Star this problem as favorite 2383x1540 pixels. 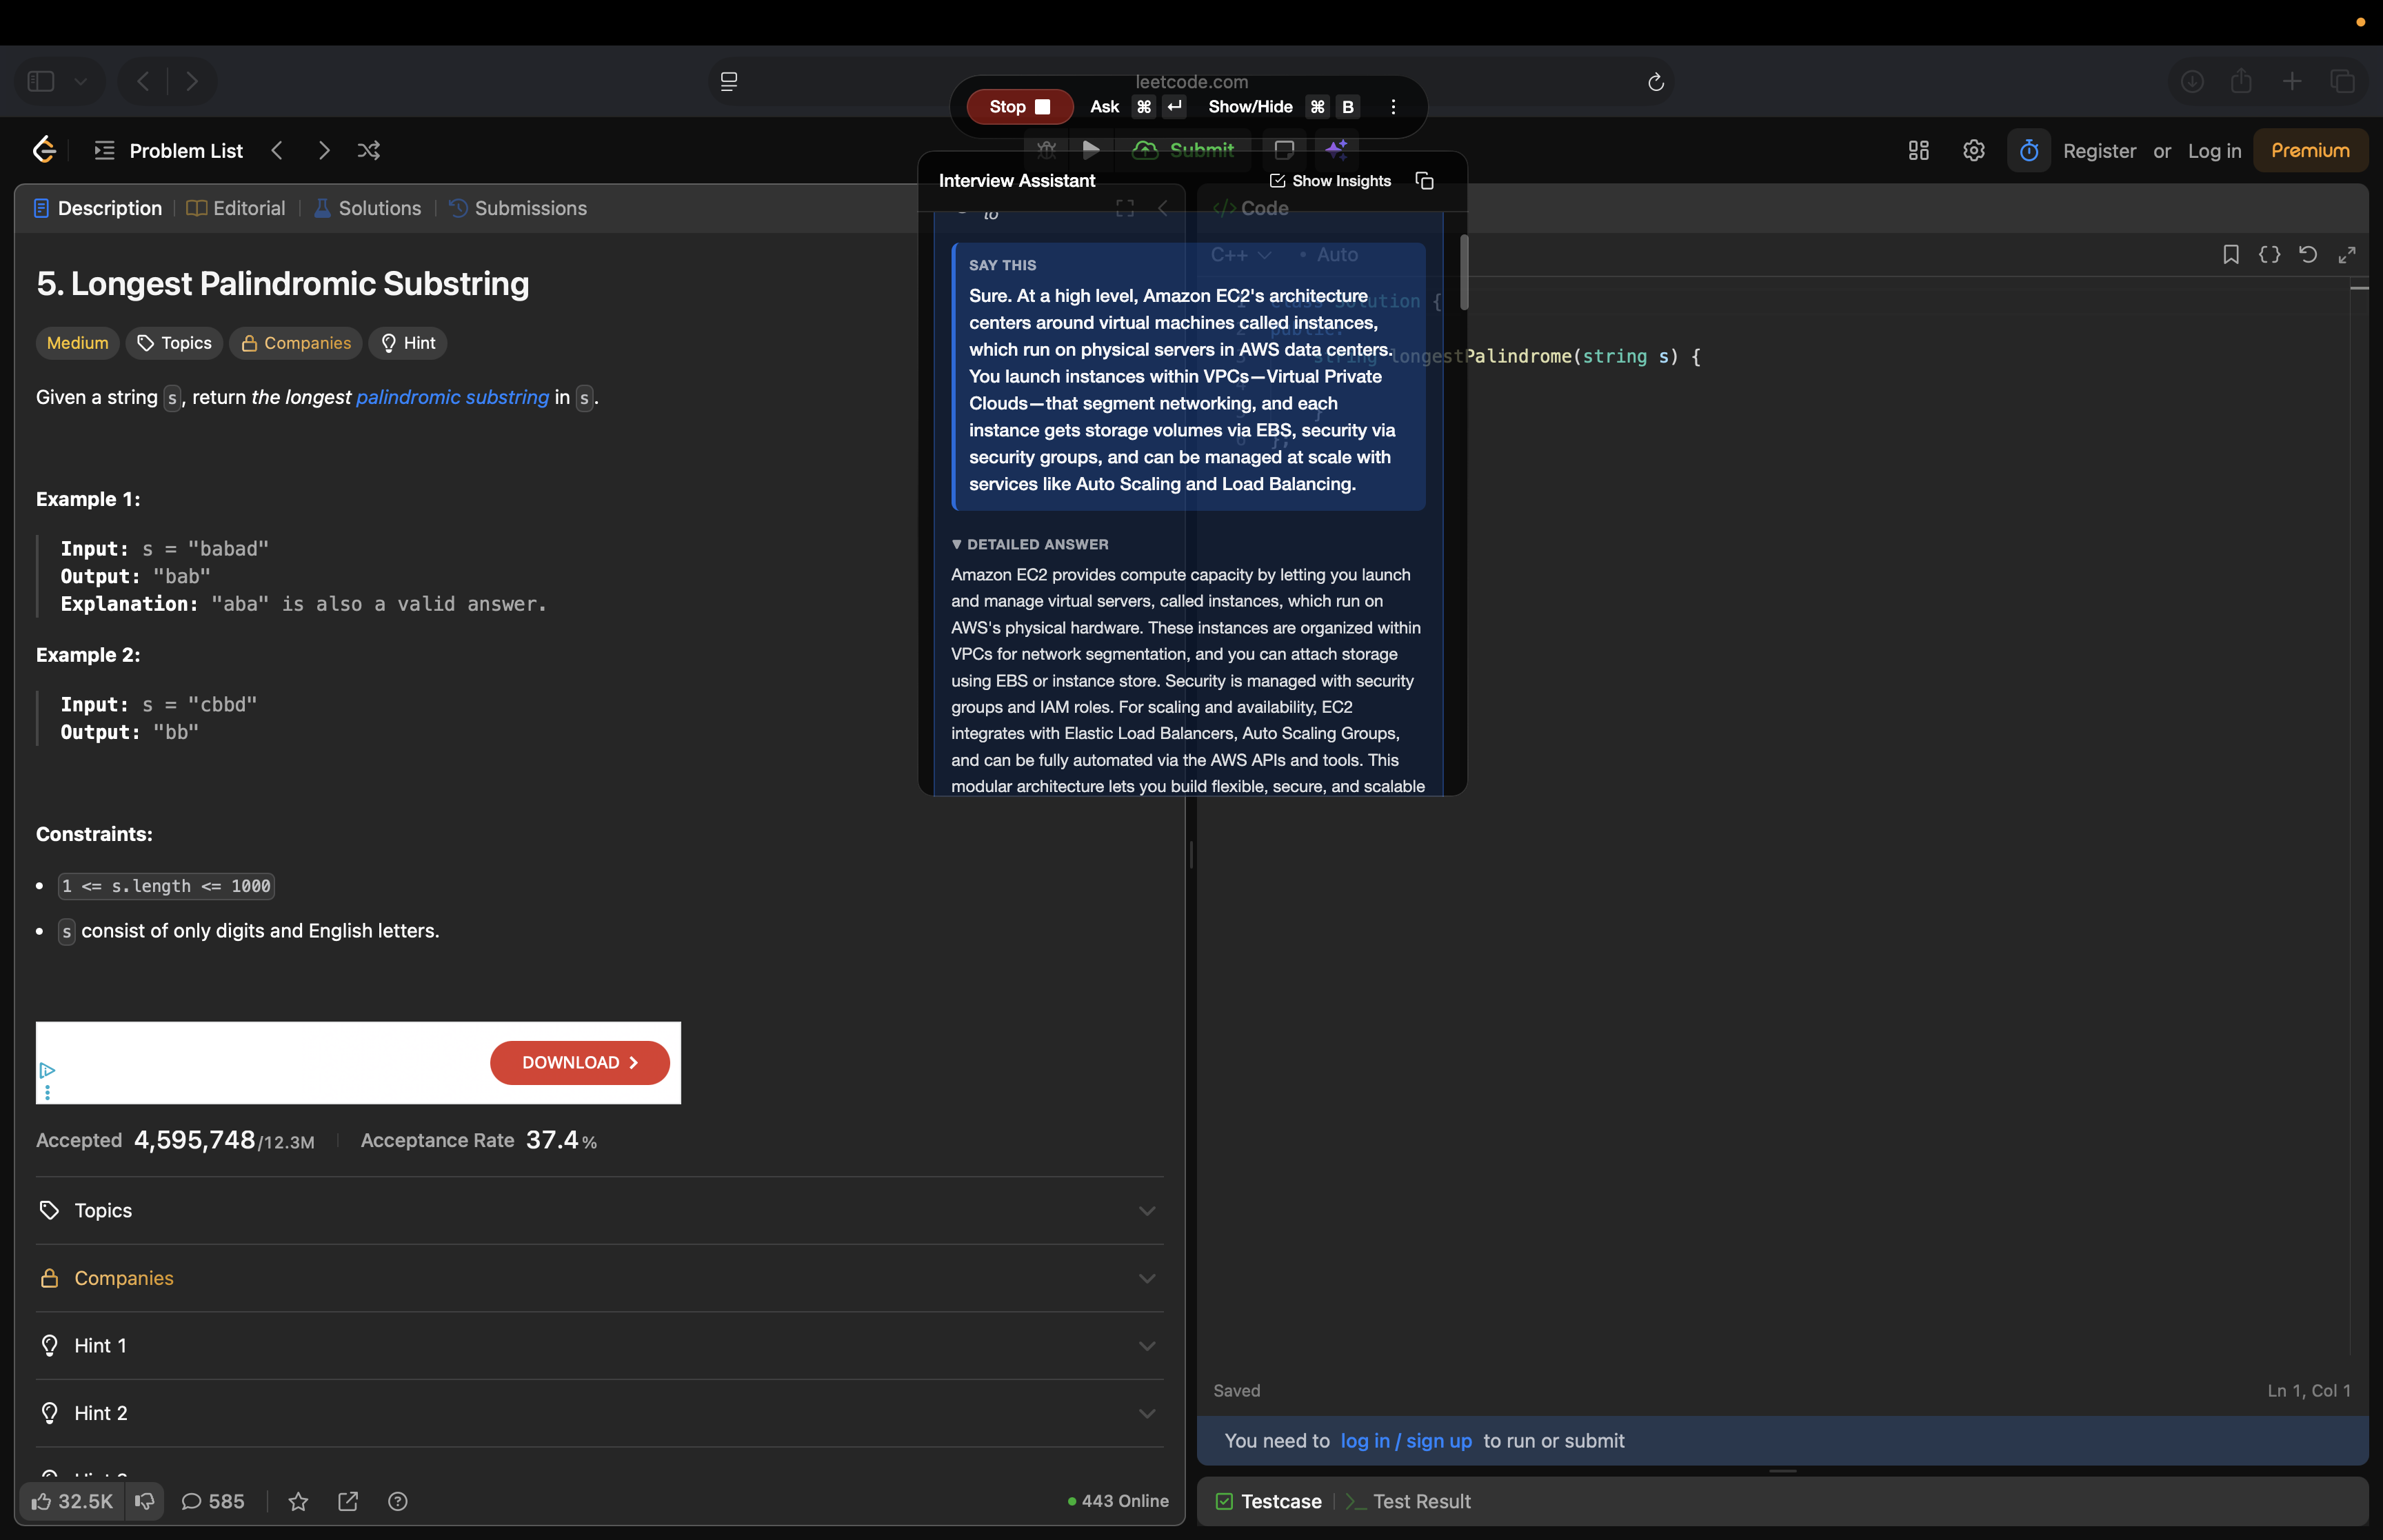[x=298, y=1501]
